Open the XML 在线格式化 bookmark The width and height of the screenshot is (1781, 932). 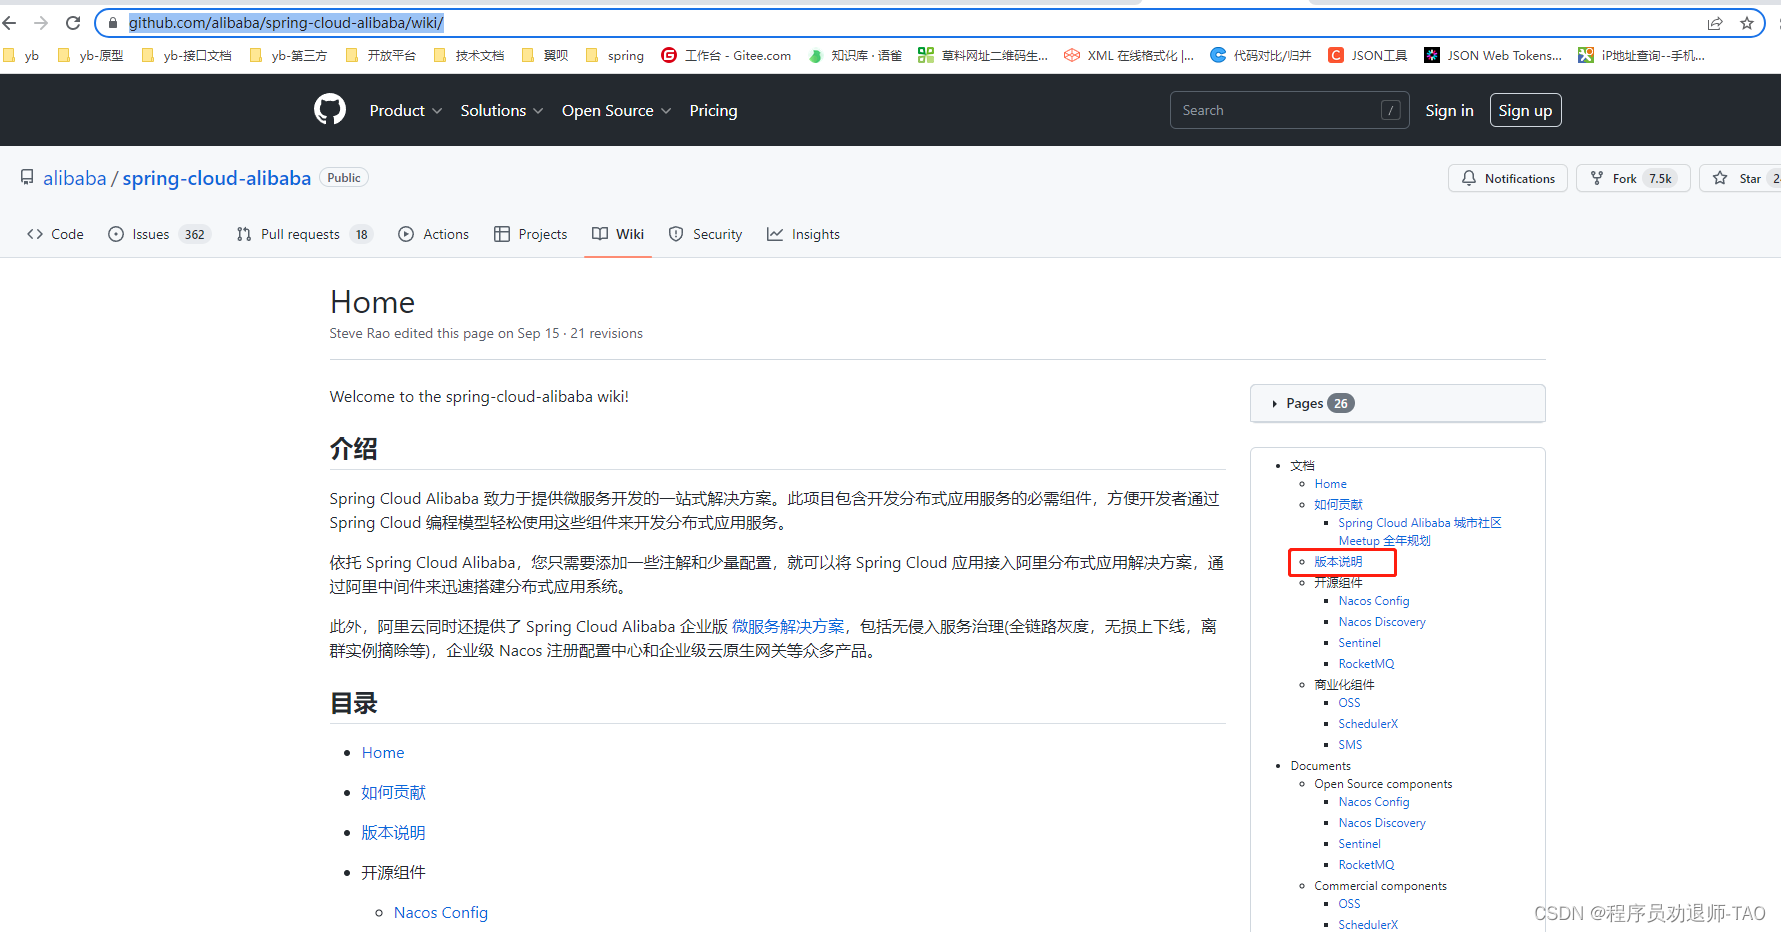(1129, 55)
